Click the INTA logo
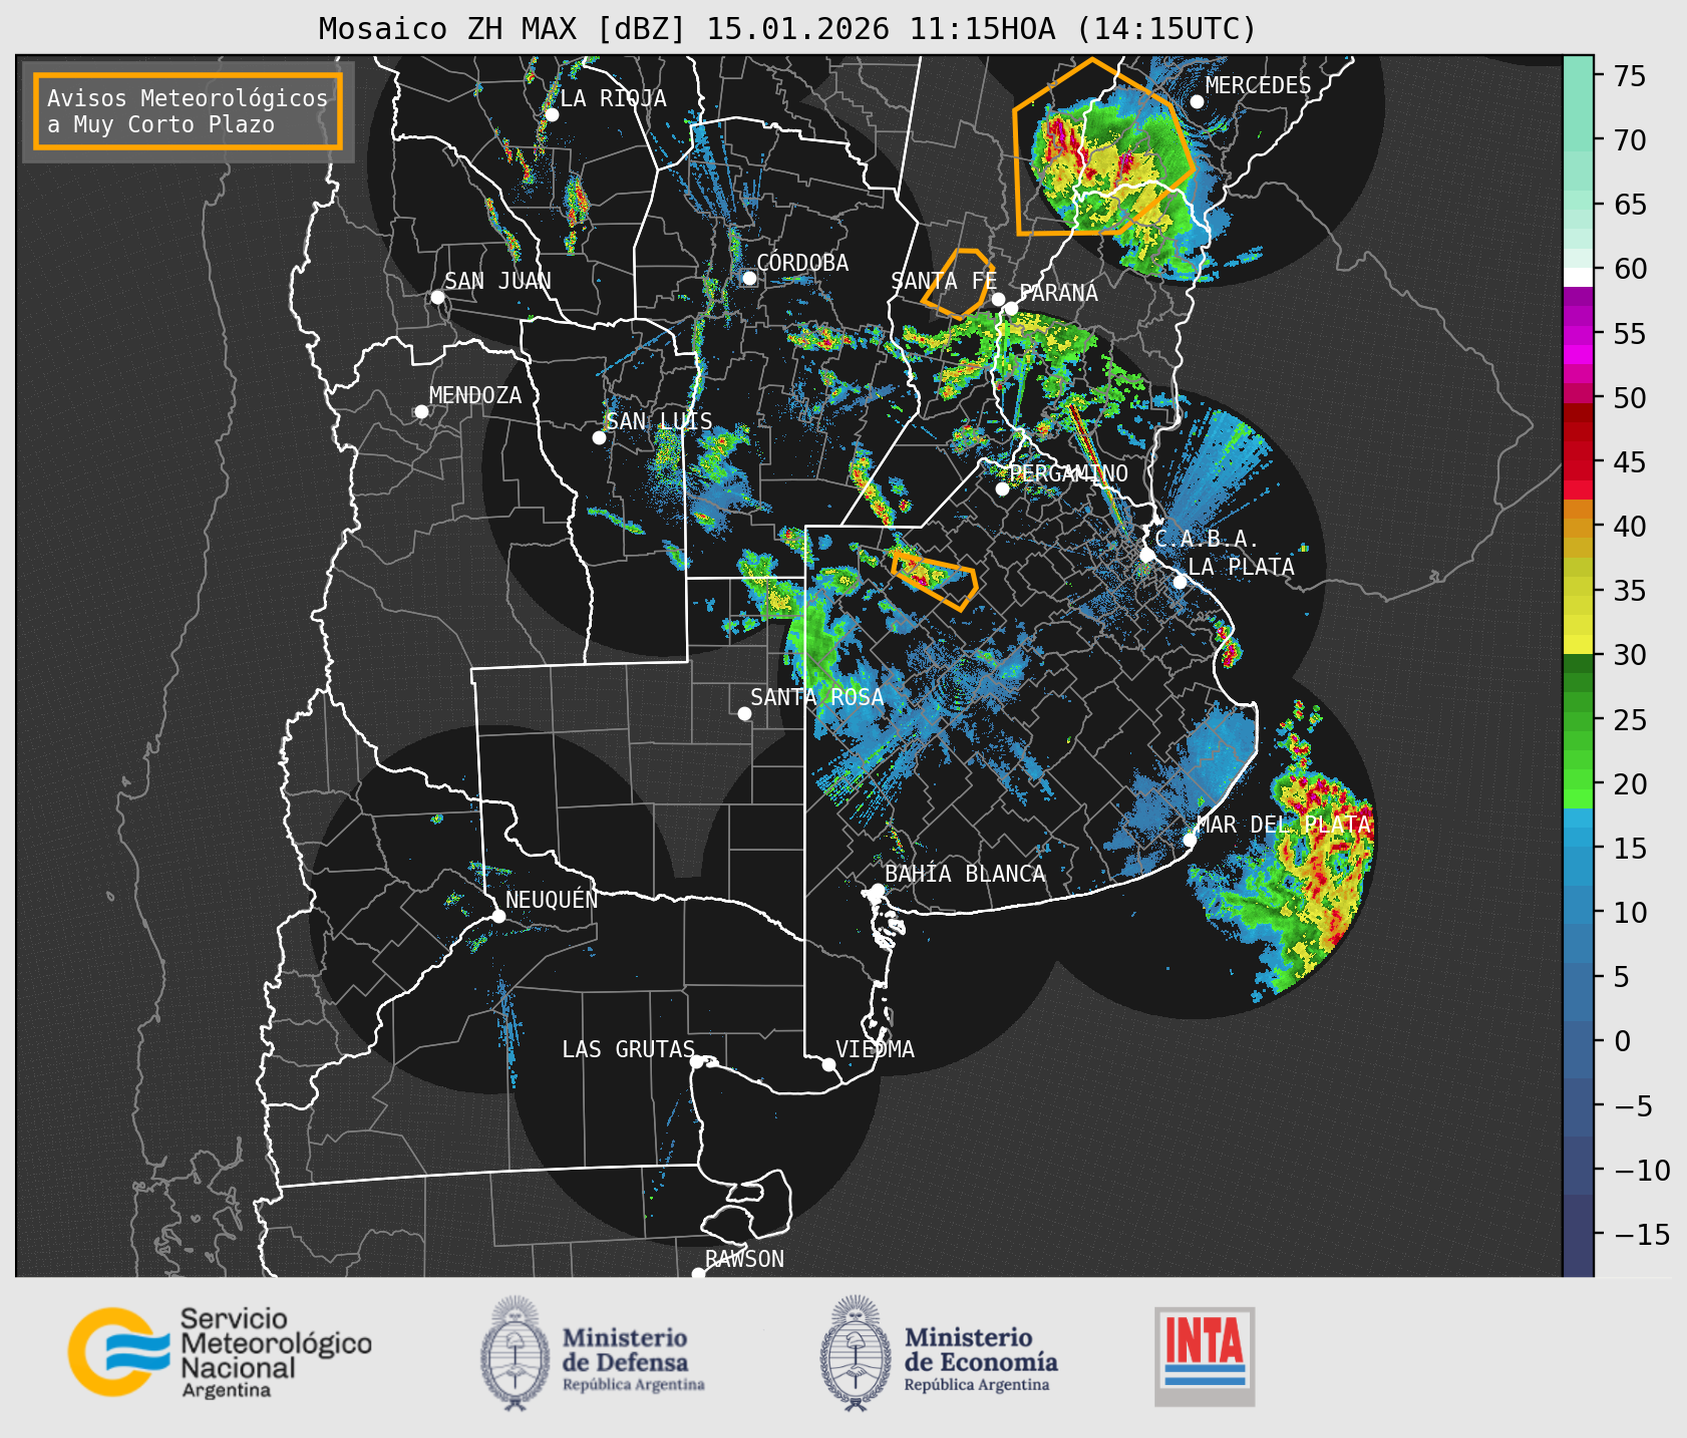This screenshot has height=1438, width=1687. 1204,1356
